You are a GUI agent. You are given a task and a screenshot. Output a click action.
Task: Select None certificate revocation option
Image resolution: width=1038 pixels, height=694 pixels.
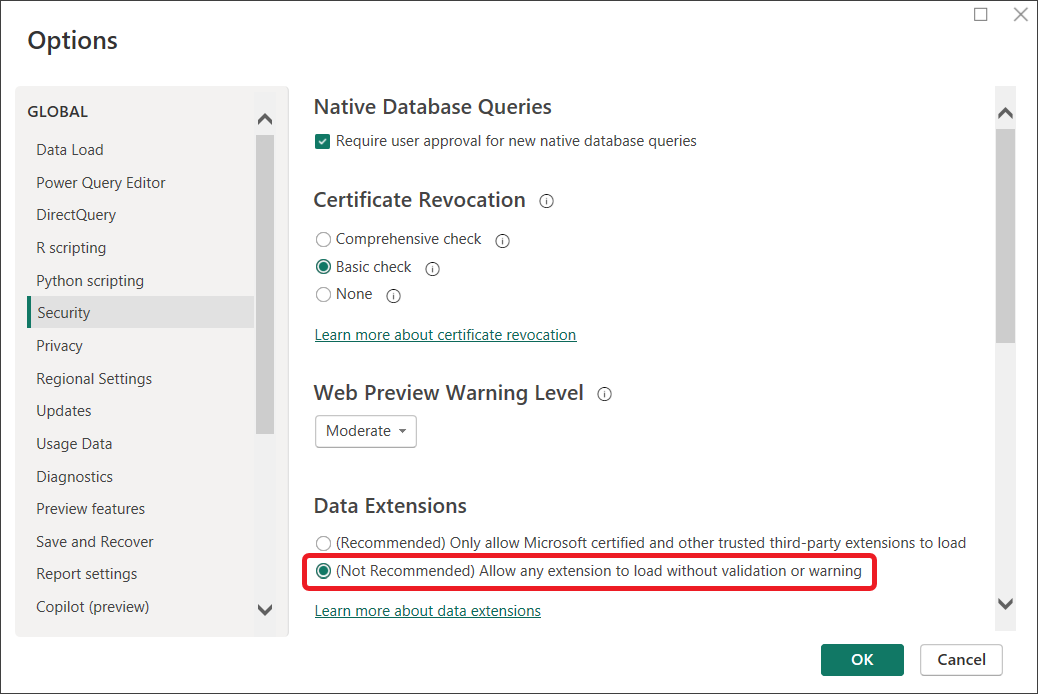click(x=323, y=295)
